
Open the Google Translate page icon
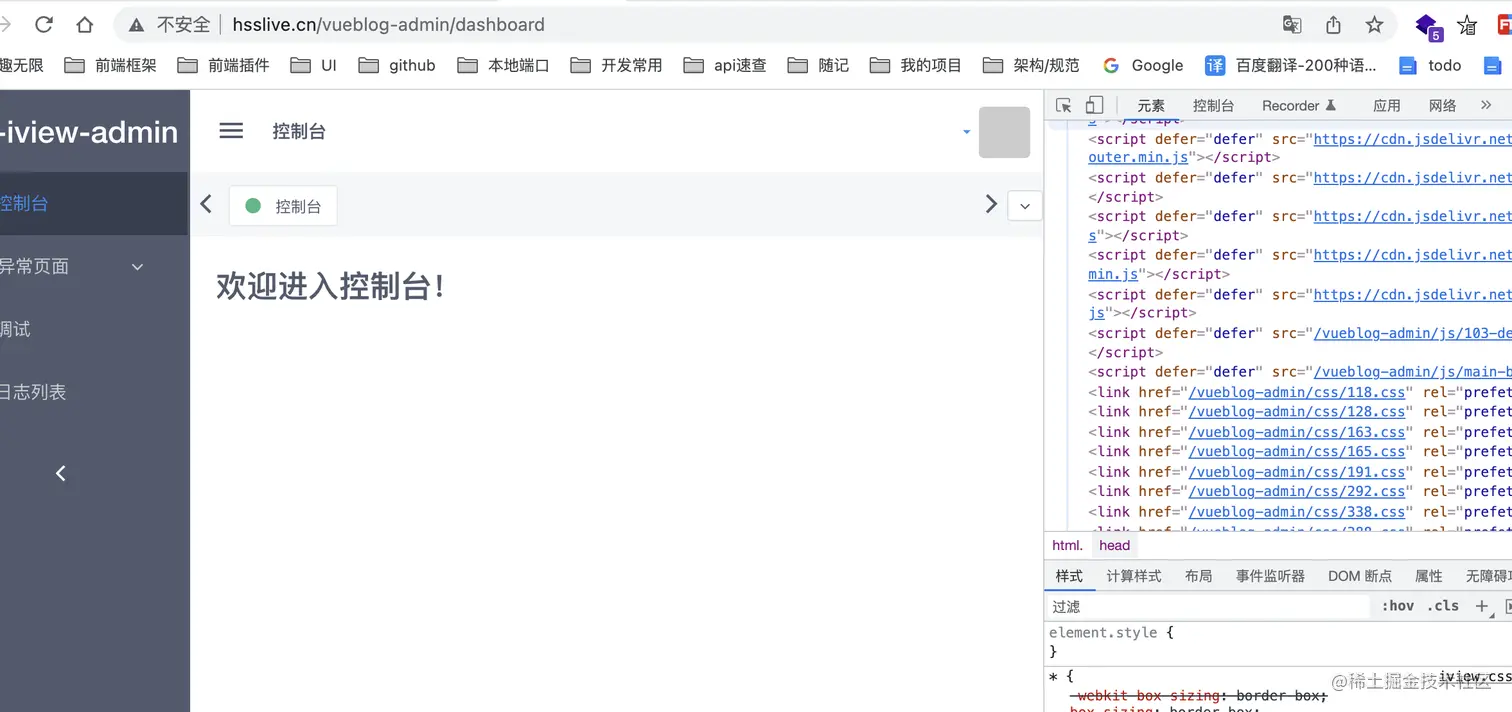pos(1292,24)
